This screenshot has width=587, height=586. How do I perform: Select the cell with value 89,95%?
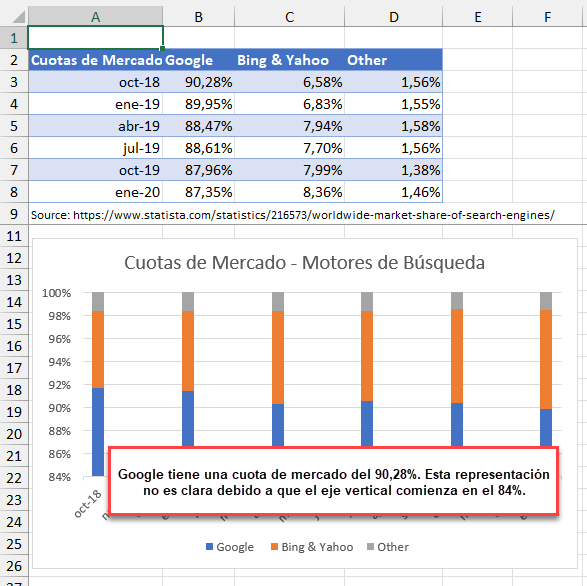click(x=198, y=104)
